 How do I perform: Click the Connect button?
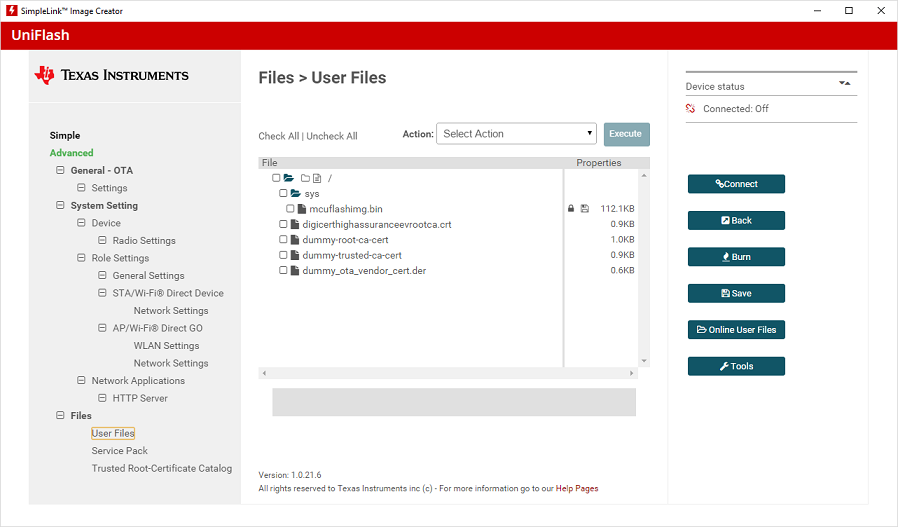(x=736, y=184)
